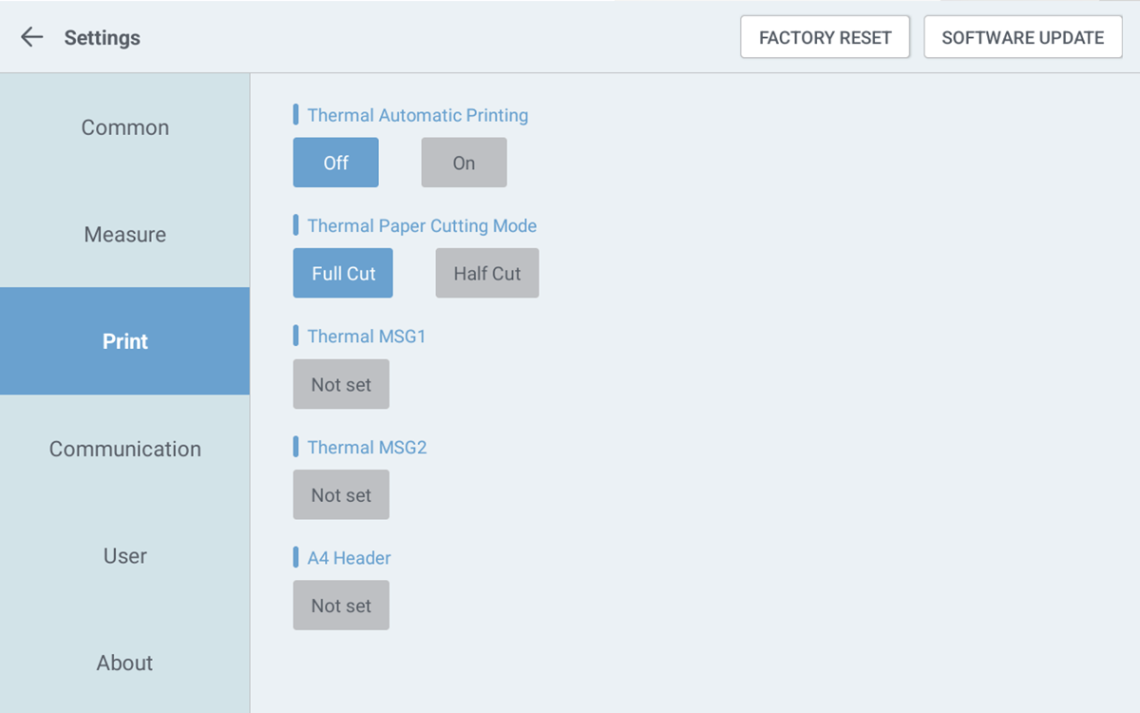
Task: Set the Thermal MSG1 value
Action: click(341, 385)
